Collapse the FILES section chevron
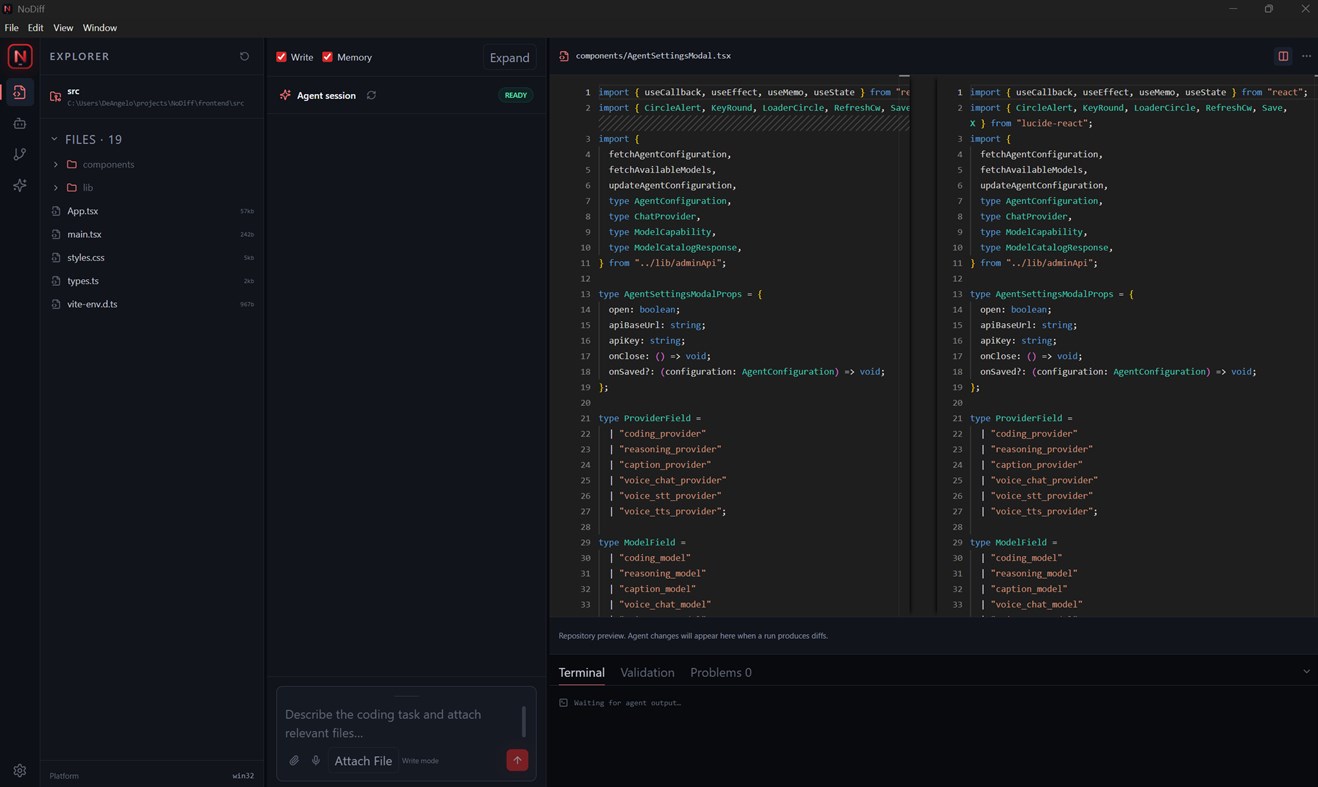Image resolution: width=1318 pixels, height=787 pixels. click(x=54, y=139)
